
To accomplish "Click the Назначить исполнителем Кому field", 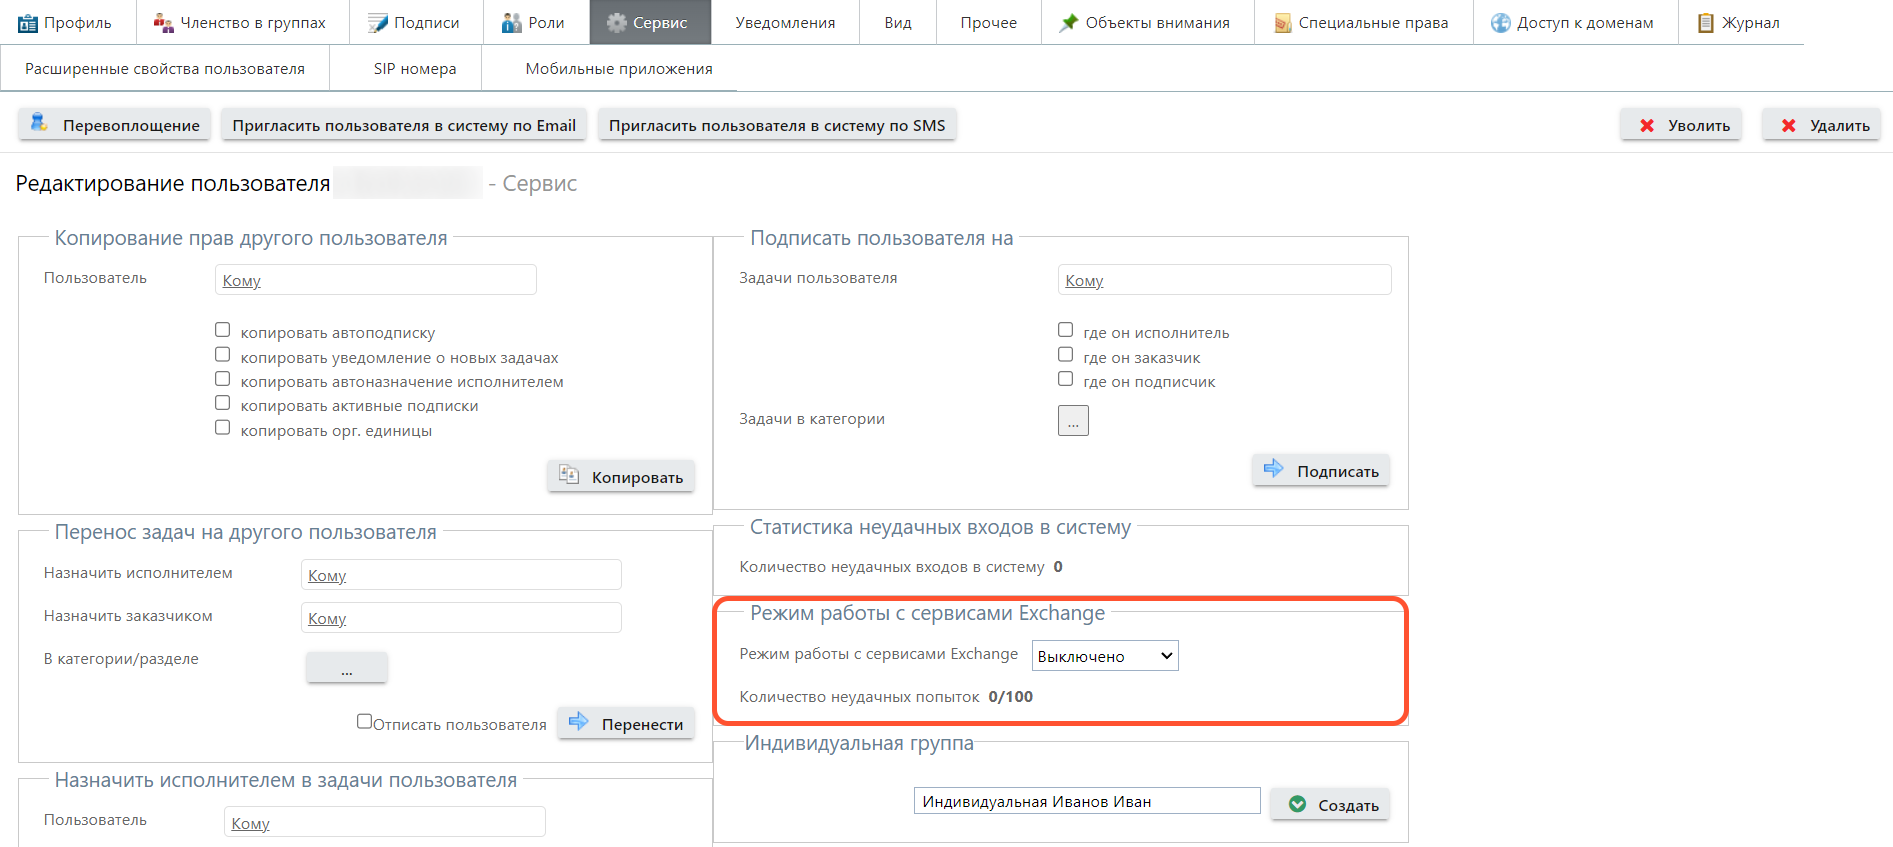I will coord(461,575).
